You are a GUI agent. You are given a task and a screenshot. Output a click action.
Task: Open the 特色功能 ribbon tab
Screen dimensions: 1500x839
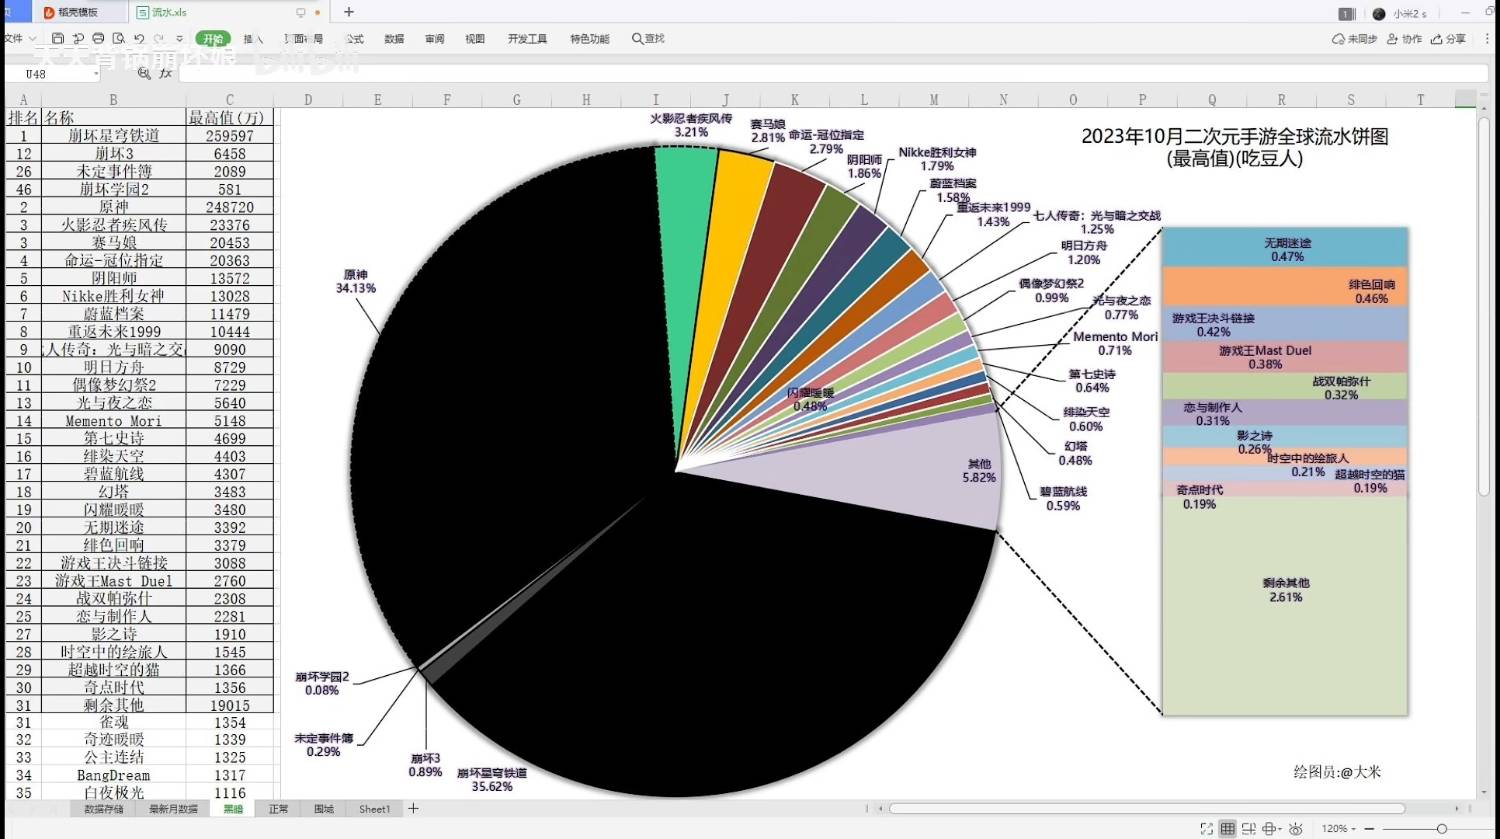point(590,39)
